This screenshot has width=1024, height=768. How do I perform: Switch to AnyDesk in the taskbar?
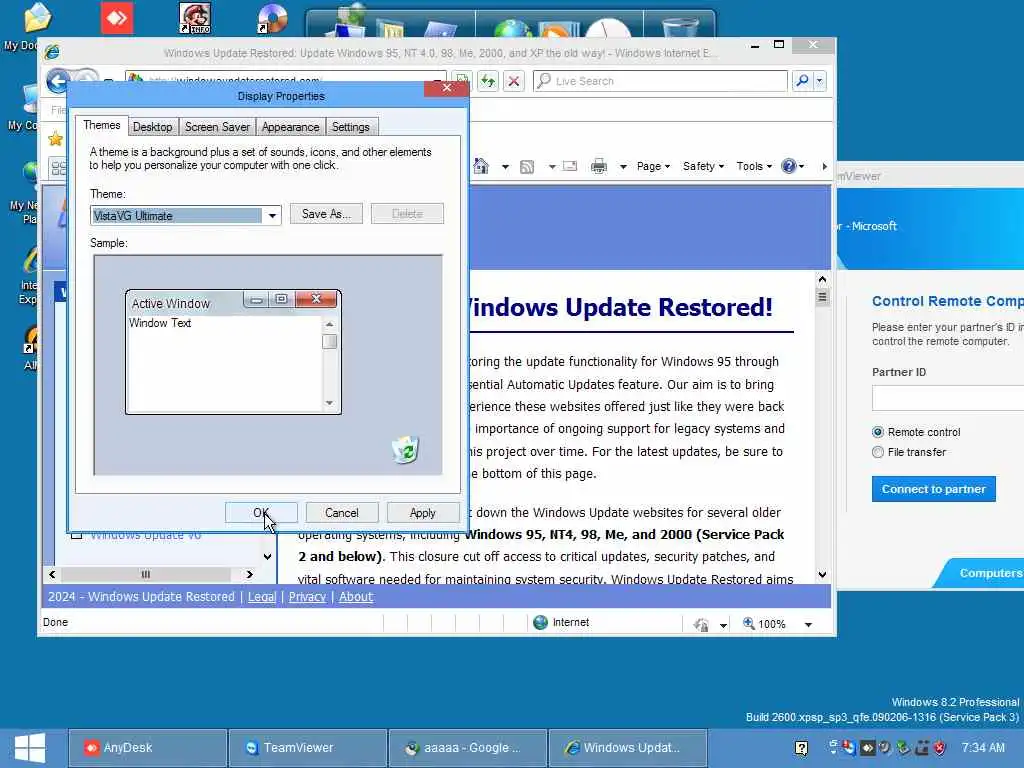[x=147, y=748]
